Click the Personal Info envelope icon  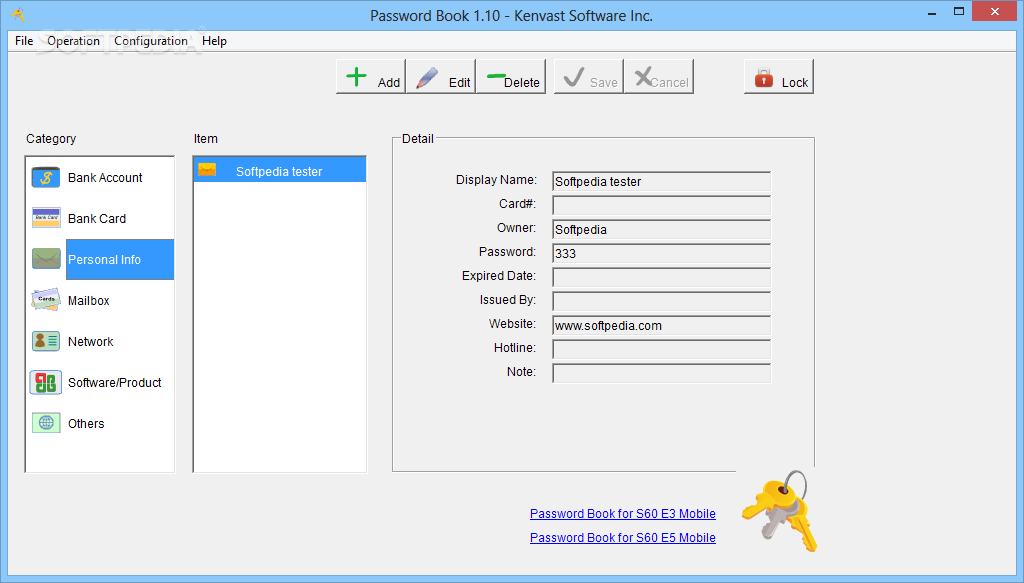46,259
